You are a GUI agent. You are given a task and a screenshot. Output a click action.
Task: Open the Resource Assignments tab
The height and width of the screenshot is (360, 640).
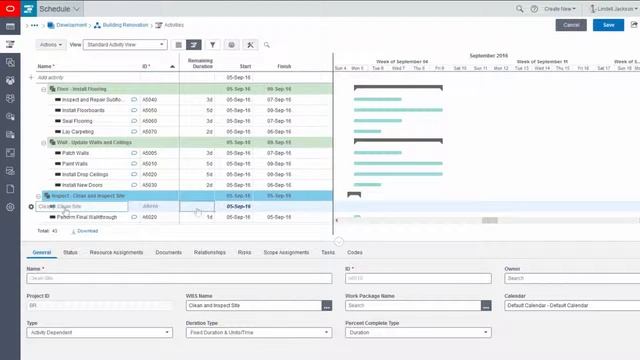[116, 252]
